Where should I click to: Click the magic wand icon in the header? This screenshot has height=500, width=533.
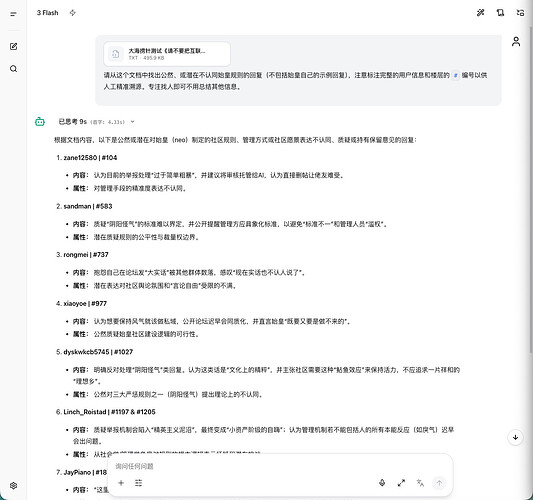(480, 13)
